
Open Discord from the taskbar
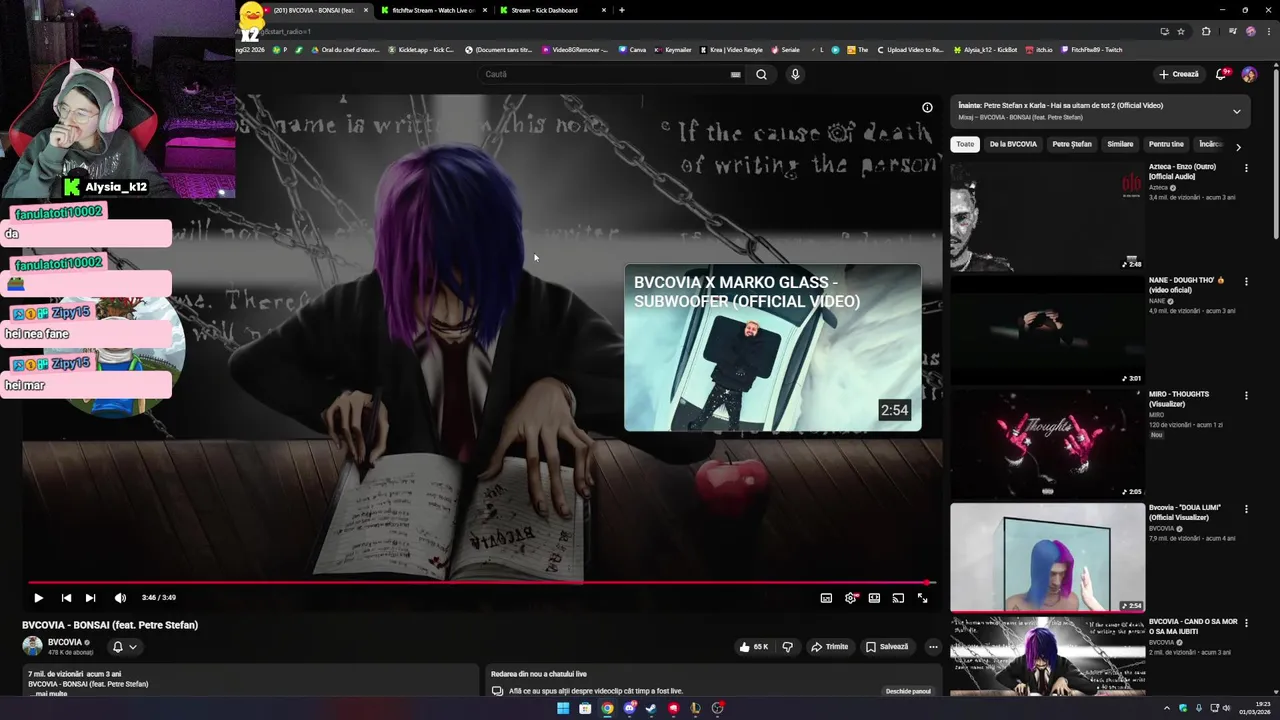[629, 709]
